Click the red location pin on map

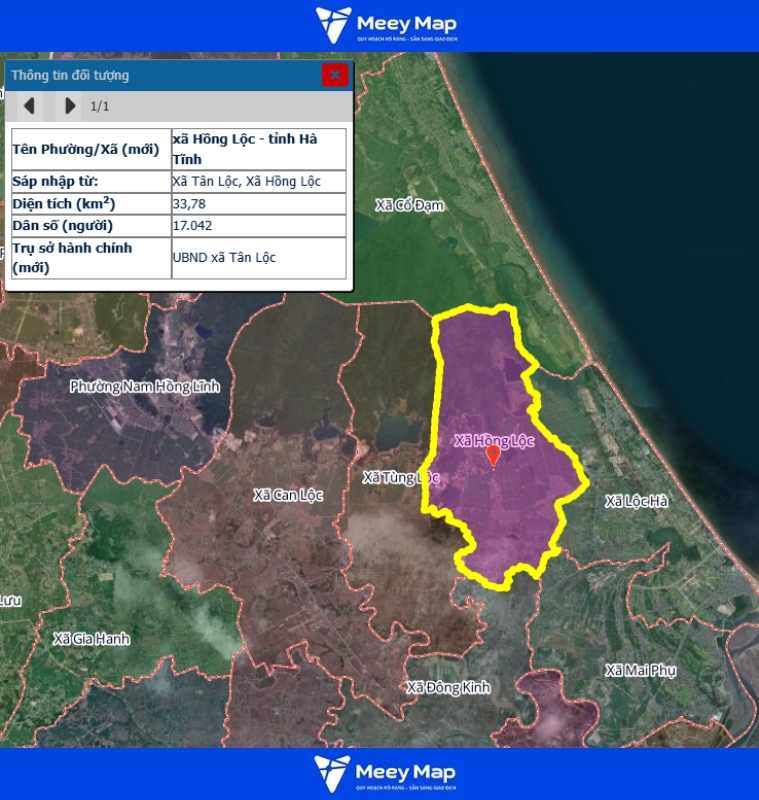tap(492, 456)
